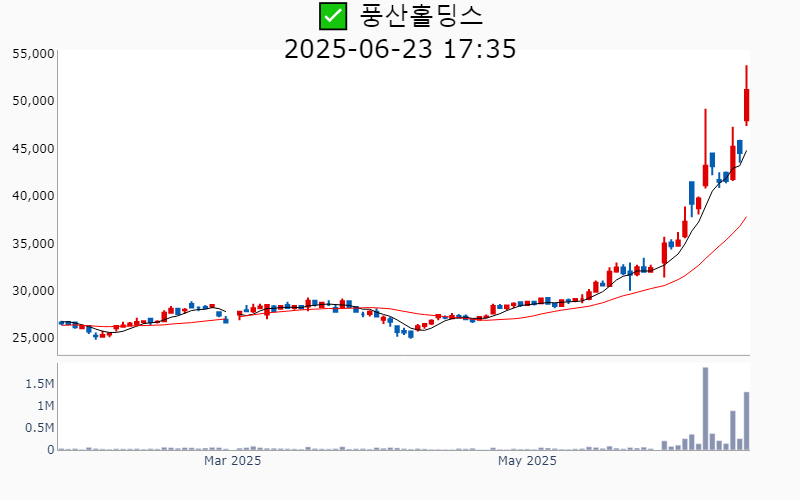This screenshot has width=800, height=500.
Task: Click the Mar 2025 date axis label
Action: click(x=233, y=461)
